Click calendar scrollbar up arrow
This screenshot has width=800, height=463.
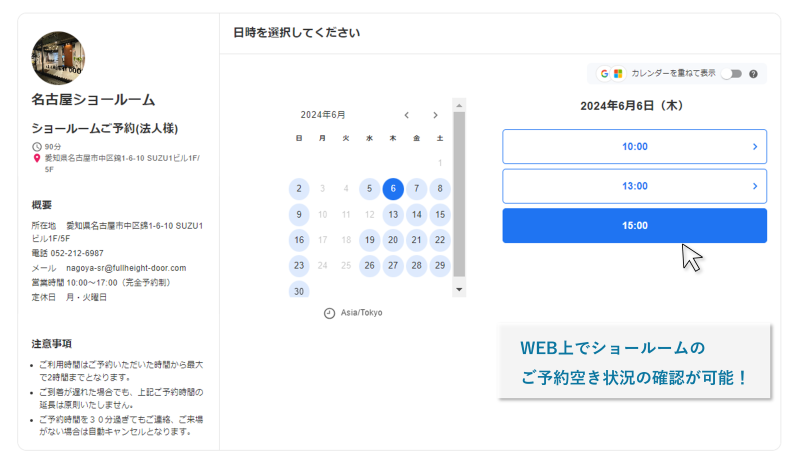tap(459, 106)
